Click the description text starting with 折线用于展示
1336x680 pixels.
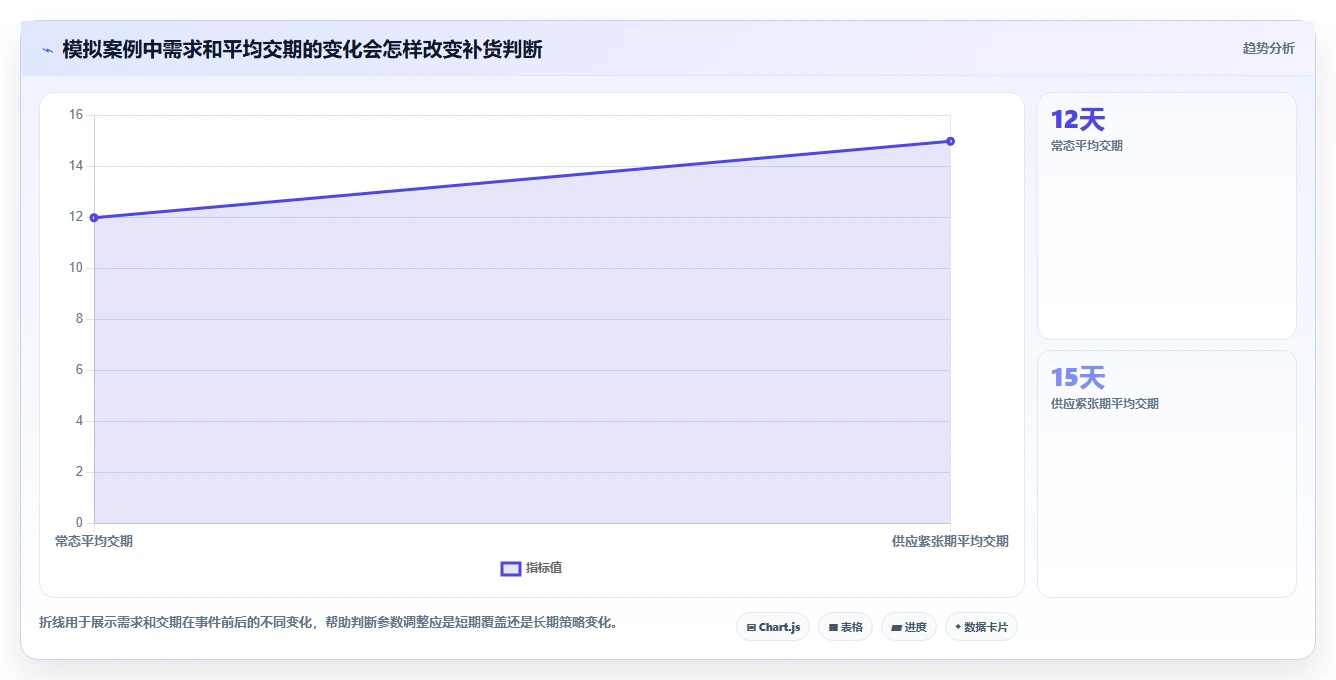click(328, 622)
